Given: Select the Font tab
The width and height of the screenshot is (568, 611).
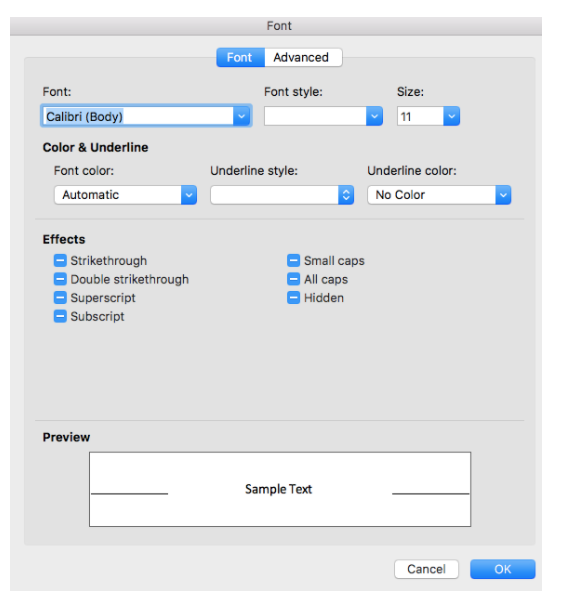Looking at the screenshot, I should tap(240, 58).
